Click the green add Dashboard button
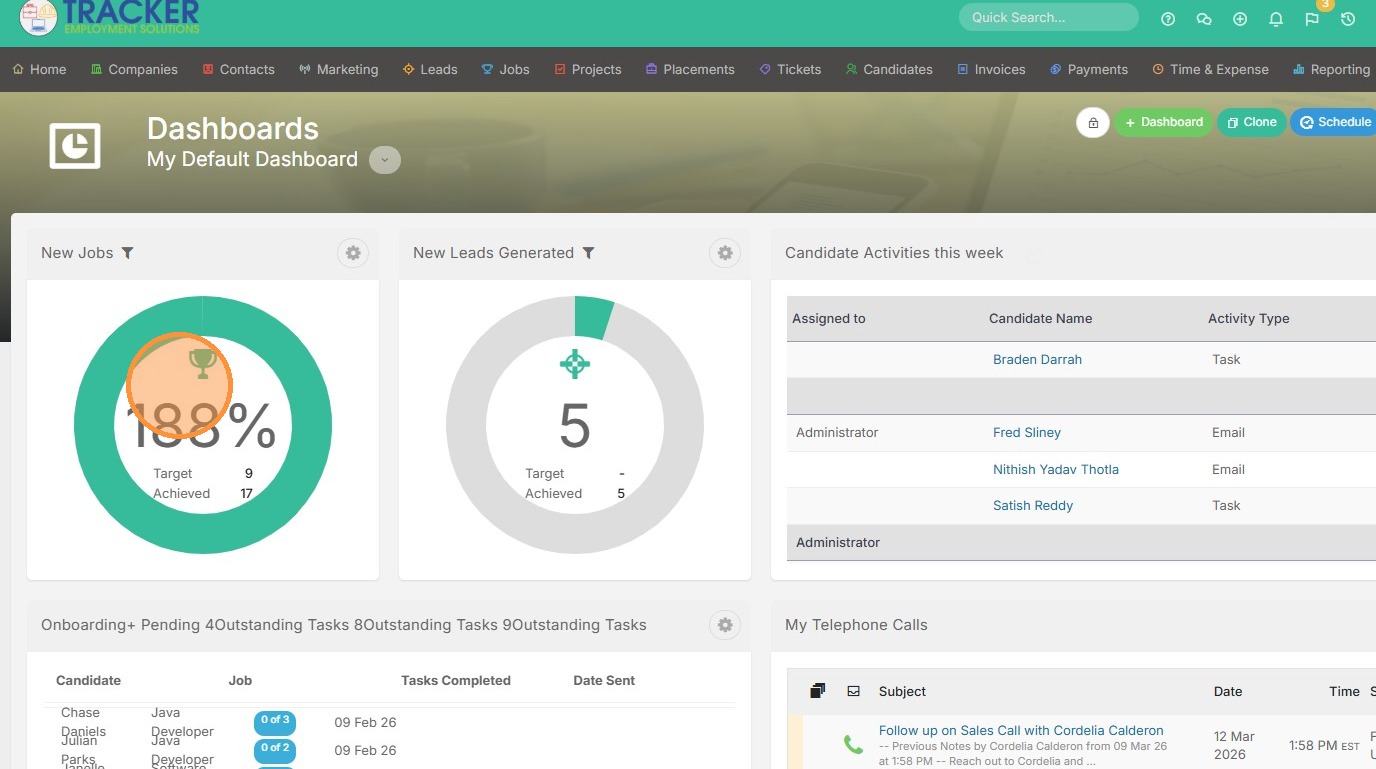 coord(1163,122)
